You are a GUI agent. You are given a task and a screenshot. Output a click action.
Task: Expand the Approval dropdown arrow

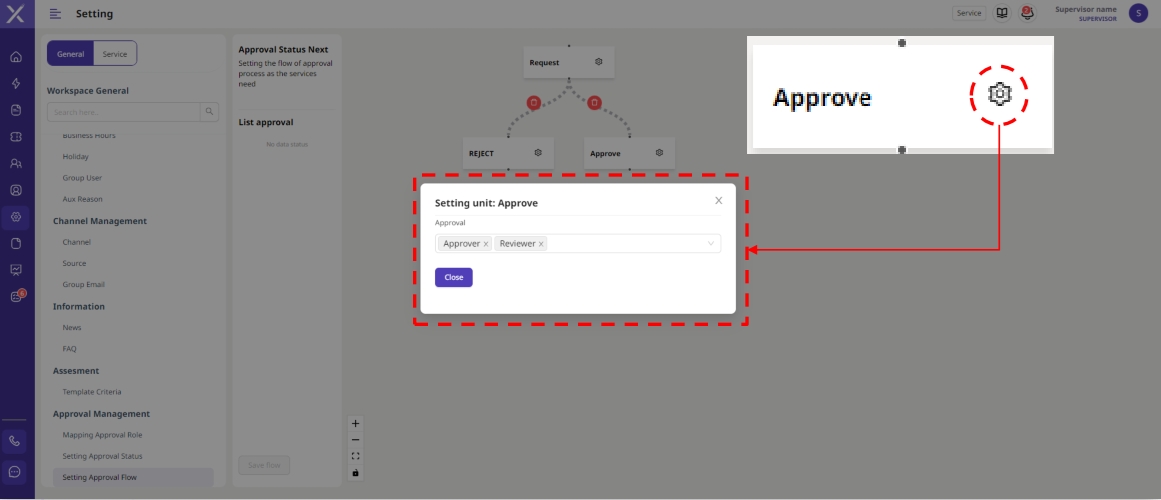coord(711,244)
